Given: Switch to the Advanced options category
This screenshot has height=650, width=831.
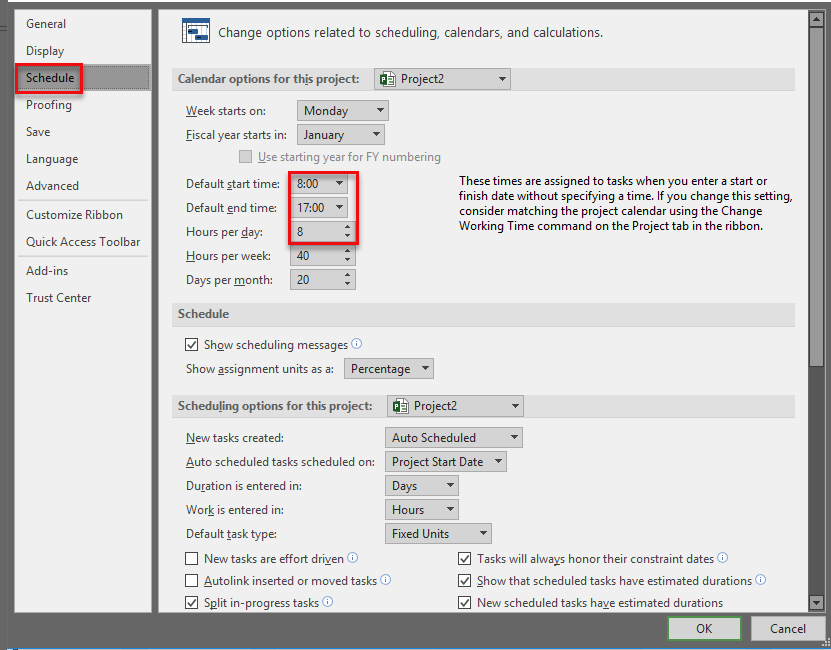Looking at the screenshot, I should pyautogui.click(x=52, y=186).
